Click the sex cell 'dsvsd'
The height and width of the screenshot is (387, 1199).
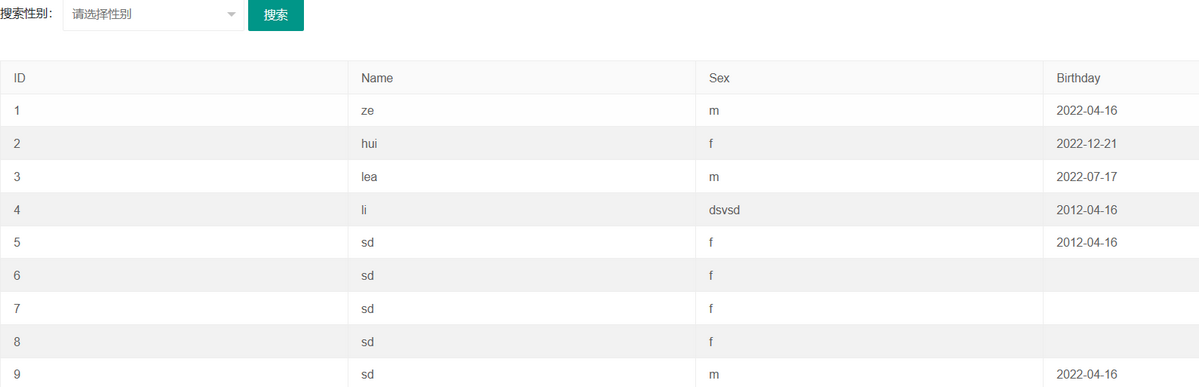click(x=869, y=210)
